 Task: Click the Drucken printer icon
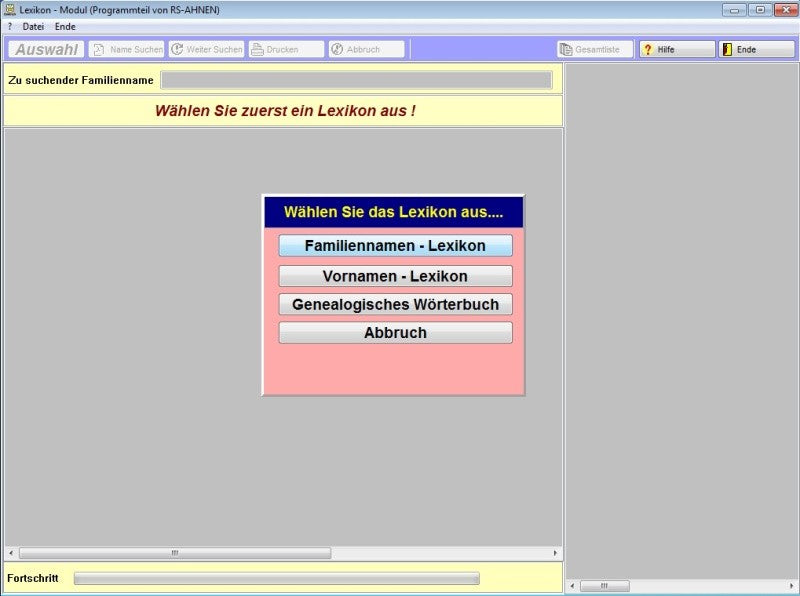point(257,49)
